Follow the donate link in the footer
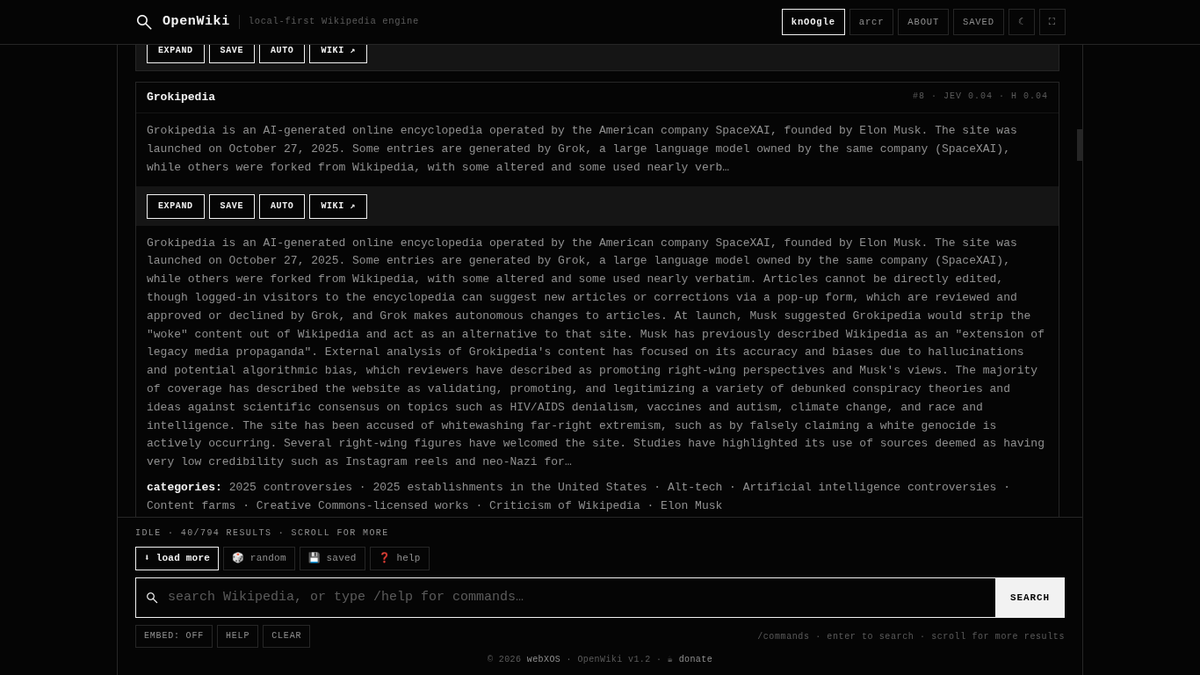This screenshot has height=675, width=1200. [x=690, y=659]
